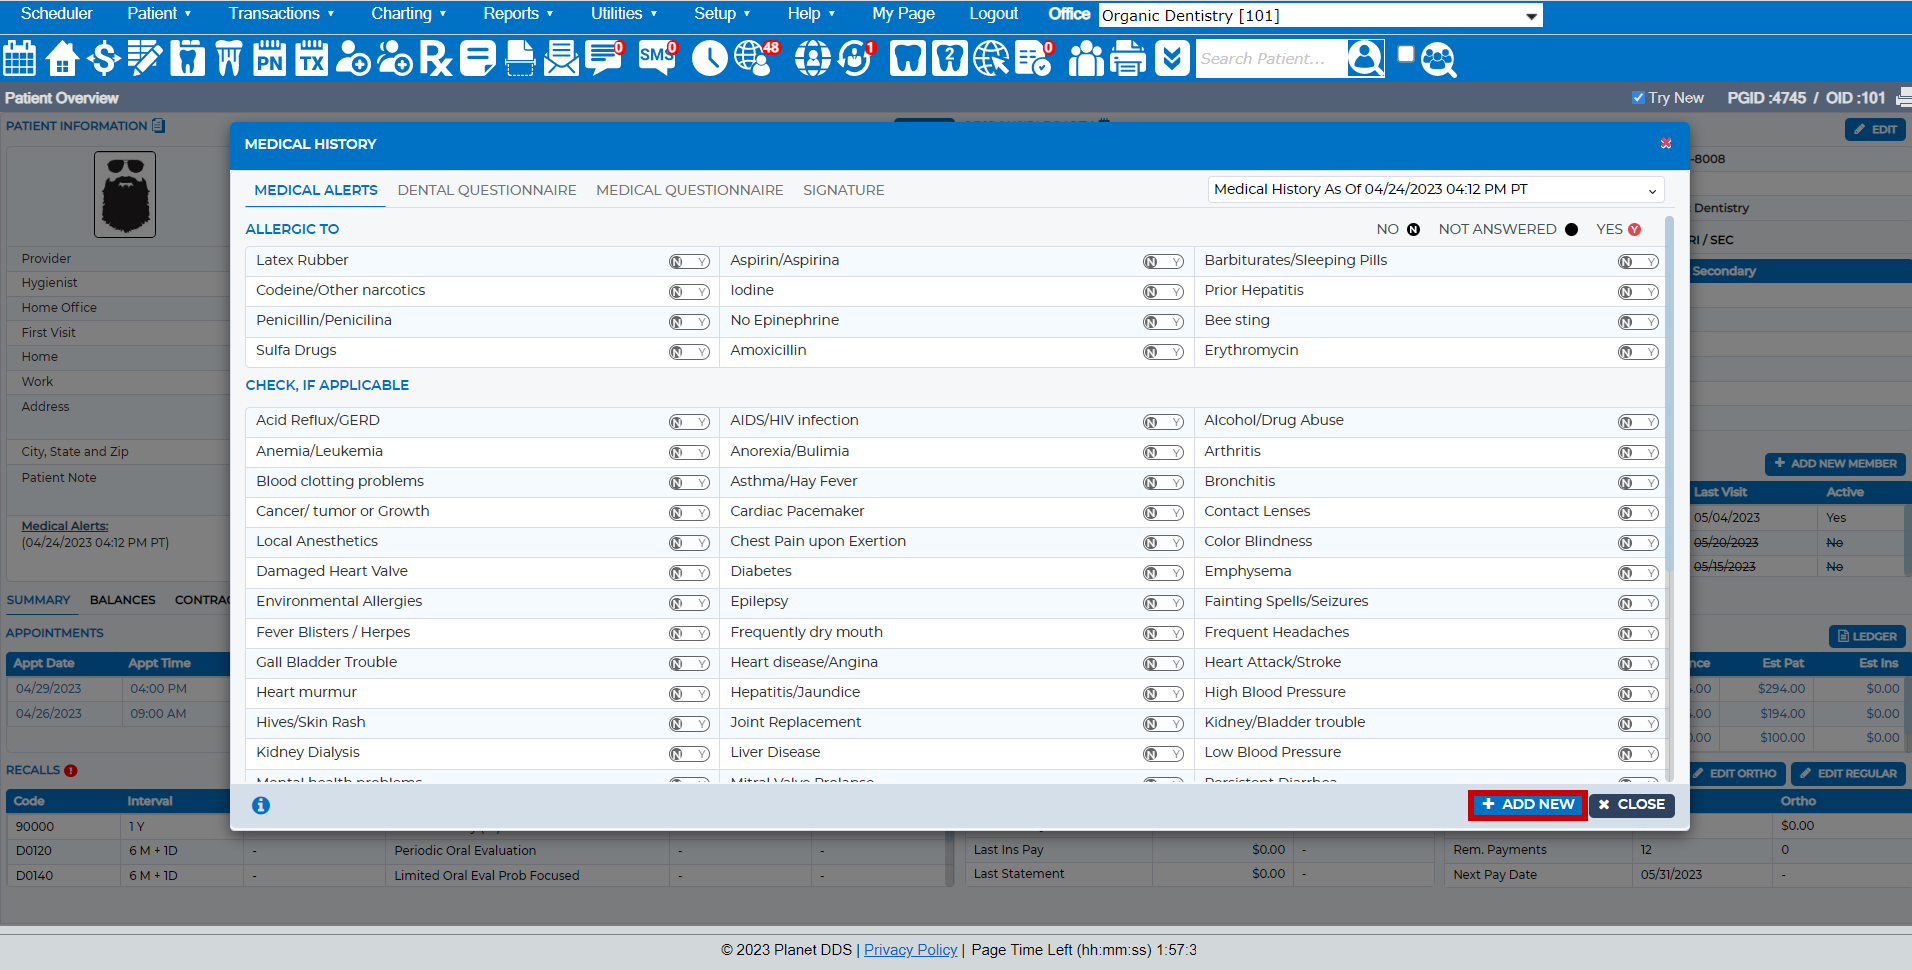Viewport: 1912px width, 970px height.
Task: Click the PN progress notes icon
Action: point(269,58)
